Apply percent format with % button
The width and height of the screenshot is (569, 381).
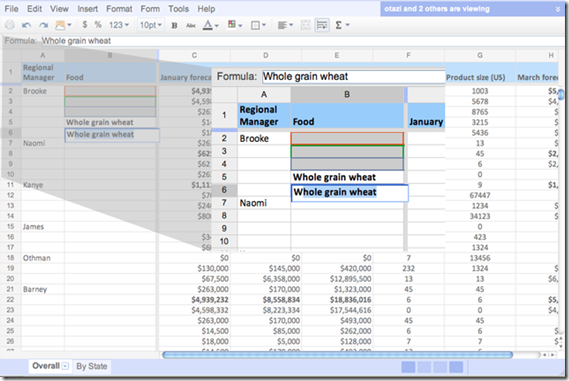pyautogui.click(x=98, y=25)
